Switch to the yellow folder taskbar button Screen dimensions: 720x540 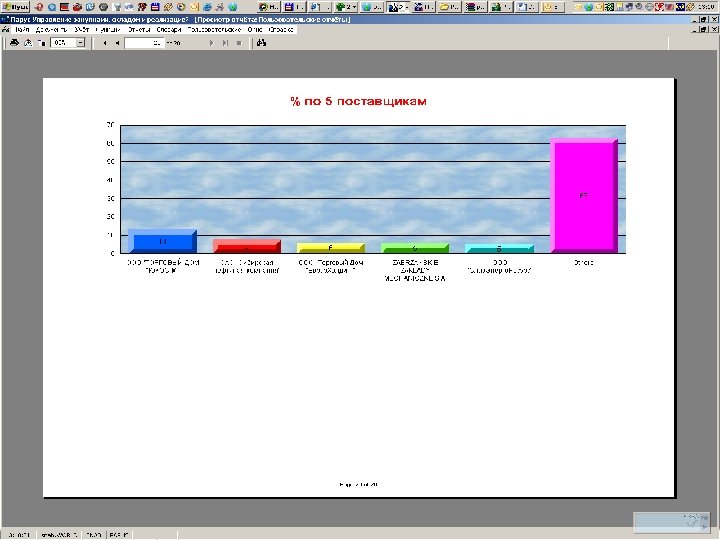pos(449,7)
